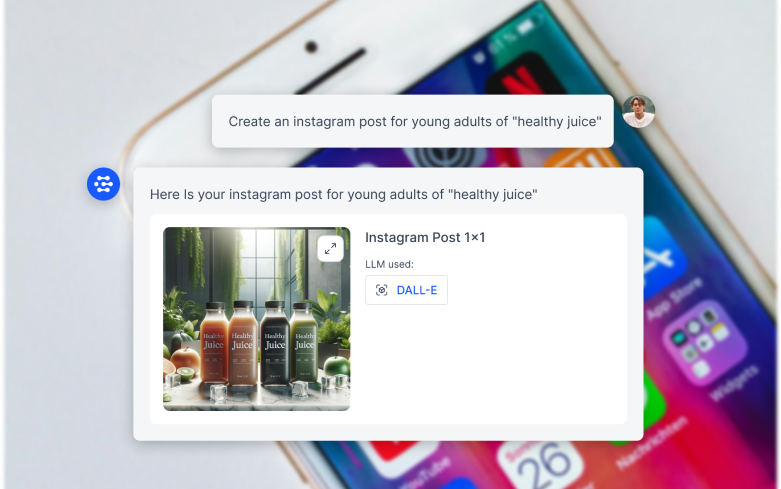The width and height of the screenshot is (781, 489).
Task: Click the DALL-E model button
Action: tap(406, 290)
